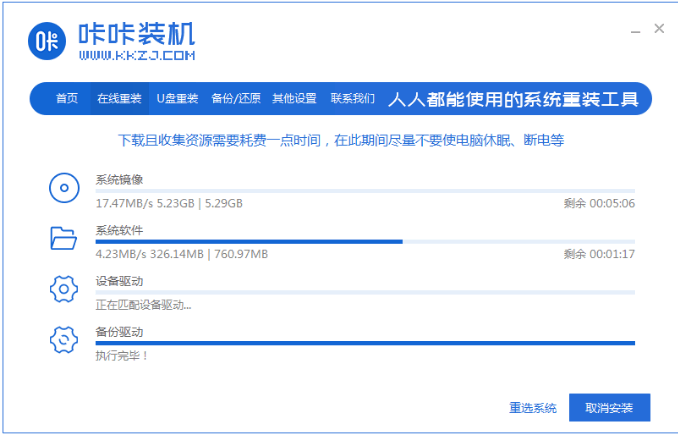Click the 剩余 00:05:06 remaining time
Viewport: 678px width, 436px height.
pyautogui.click(x=599, y=203)
